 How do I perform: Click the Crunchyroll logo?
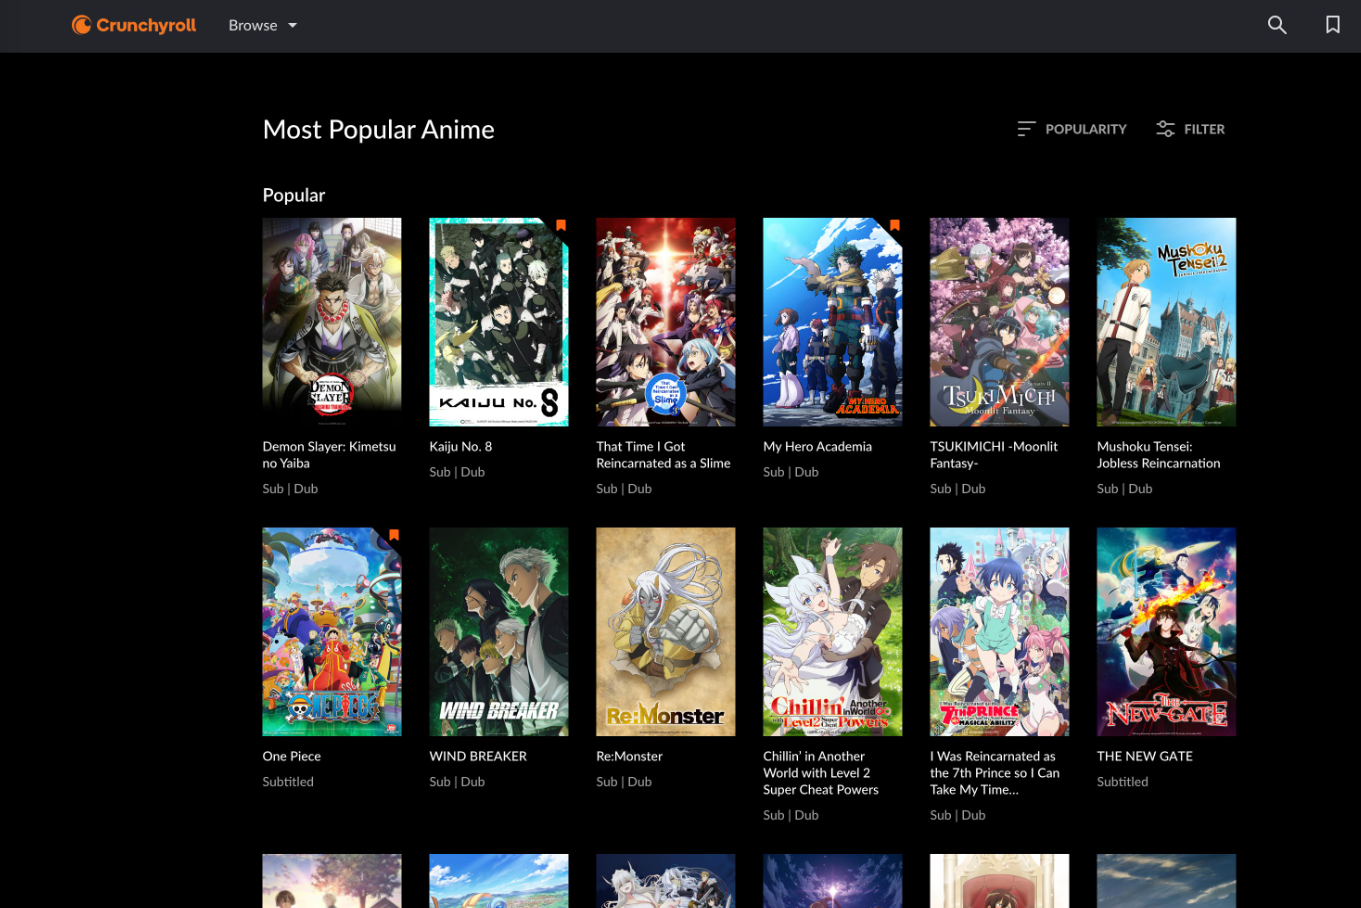(134, 25)
